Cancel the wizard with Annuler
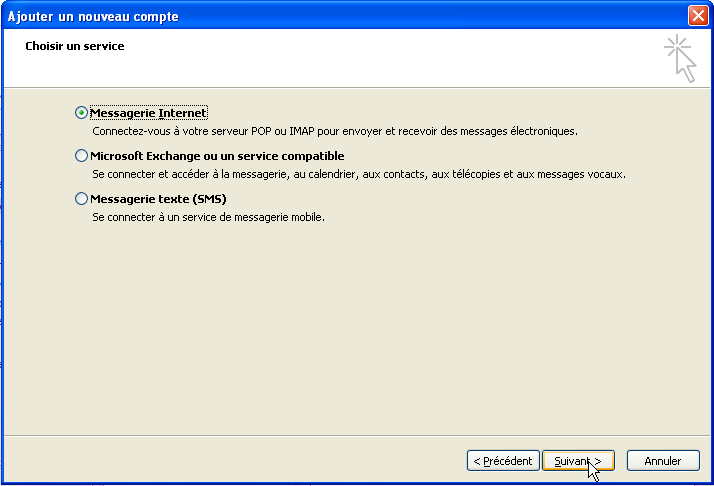Viewport: 714px width, 486px height. (x=663, y=460)
